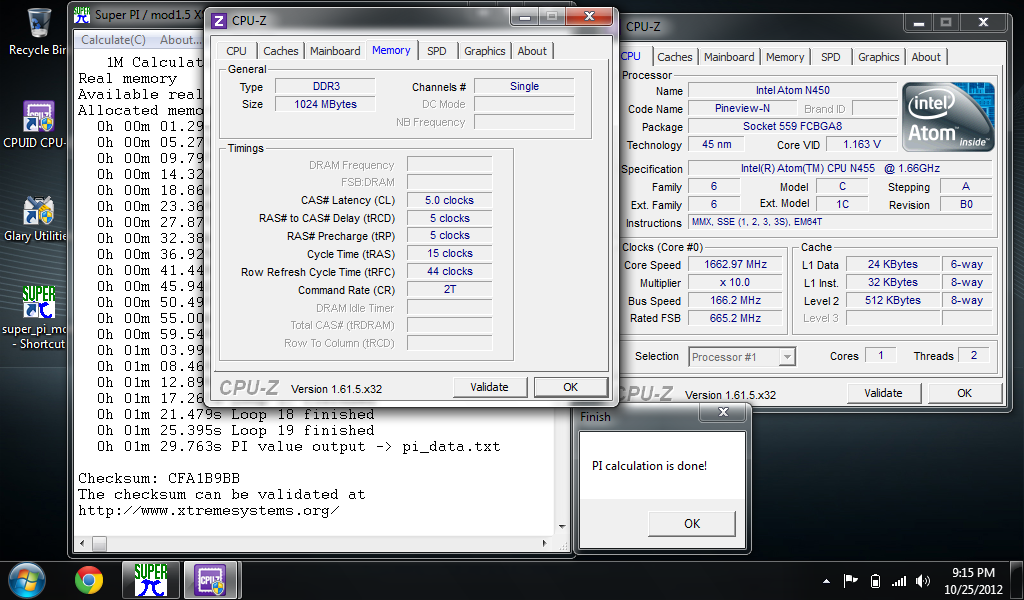Click Super PI horizontal scrollbar thumb
This screenshot has height=600, width=1024.
tap(99, 543)
